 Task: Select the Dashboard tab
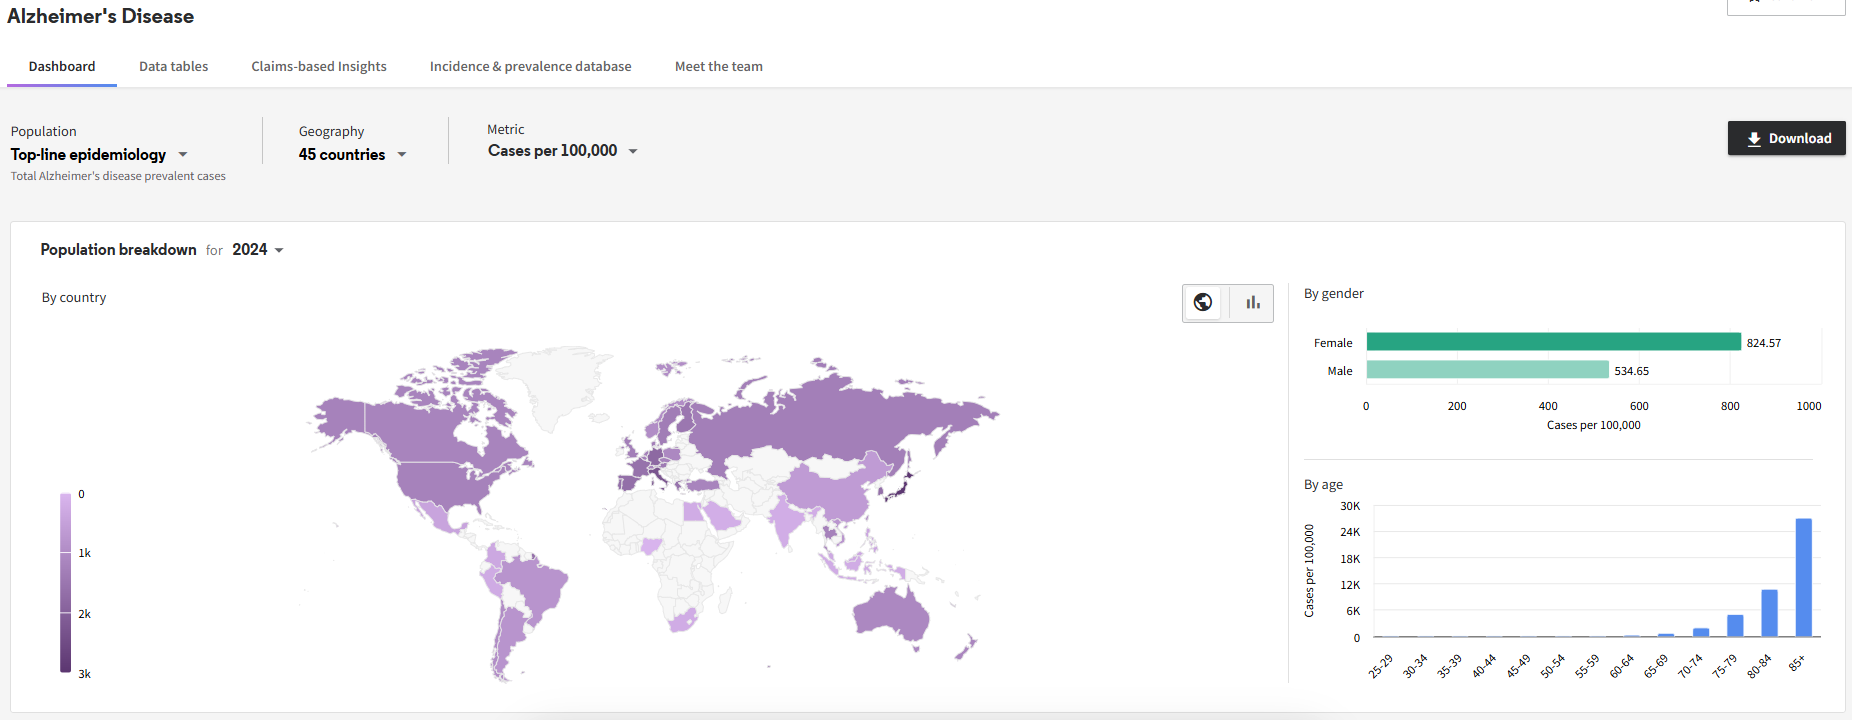click(62, 67)
